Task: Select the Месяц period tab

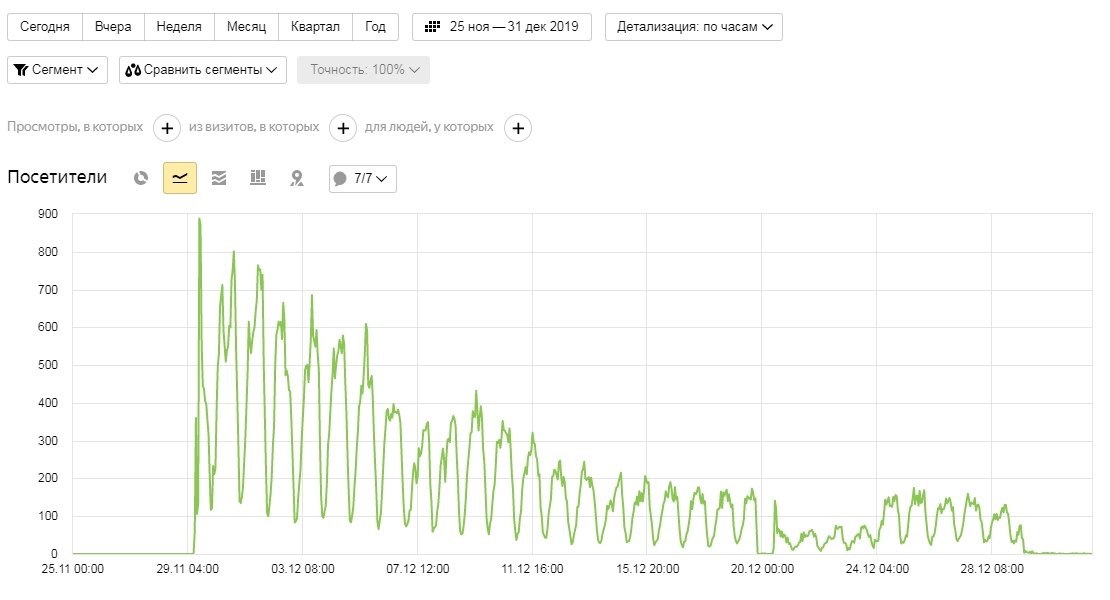Action: point(246,27)
